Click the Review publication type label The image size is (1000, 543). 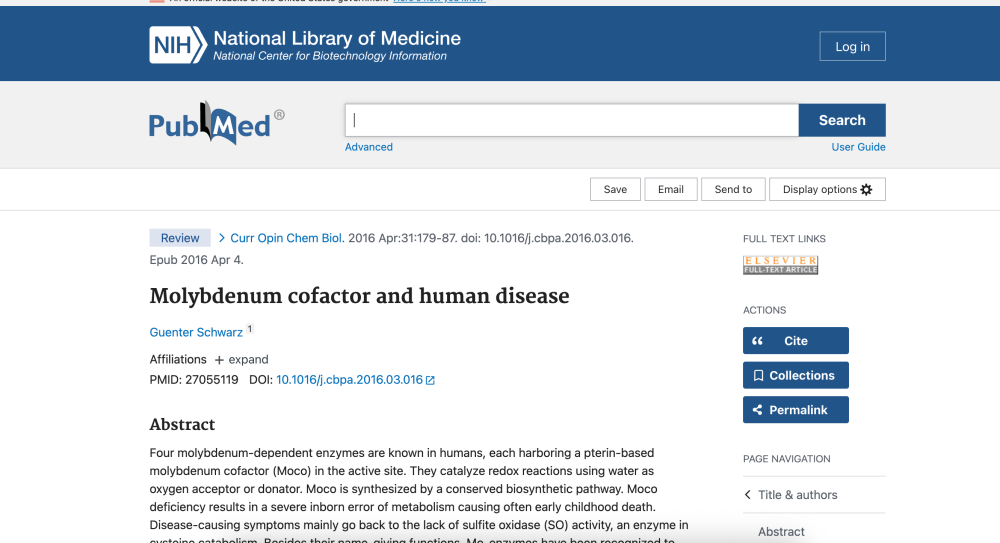[180, 238]
